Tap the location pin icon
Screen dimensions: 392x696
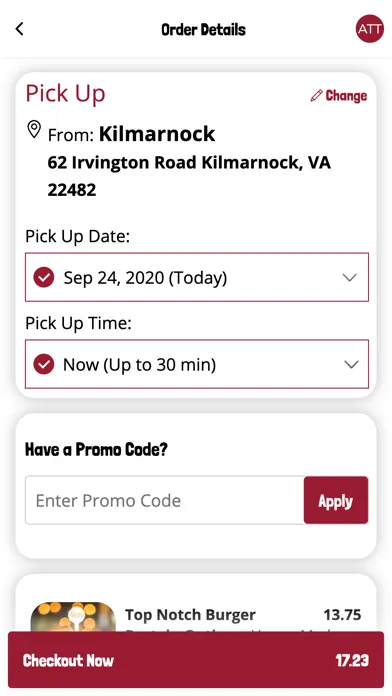pos(34,130)
